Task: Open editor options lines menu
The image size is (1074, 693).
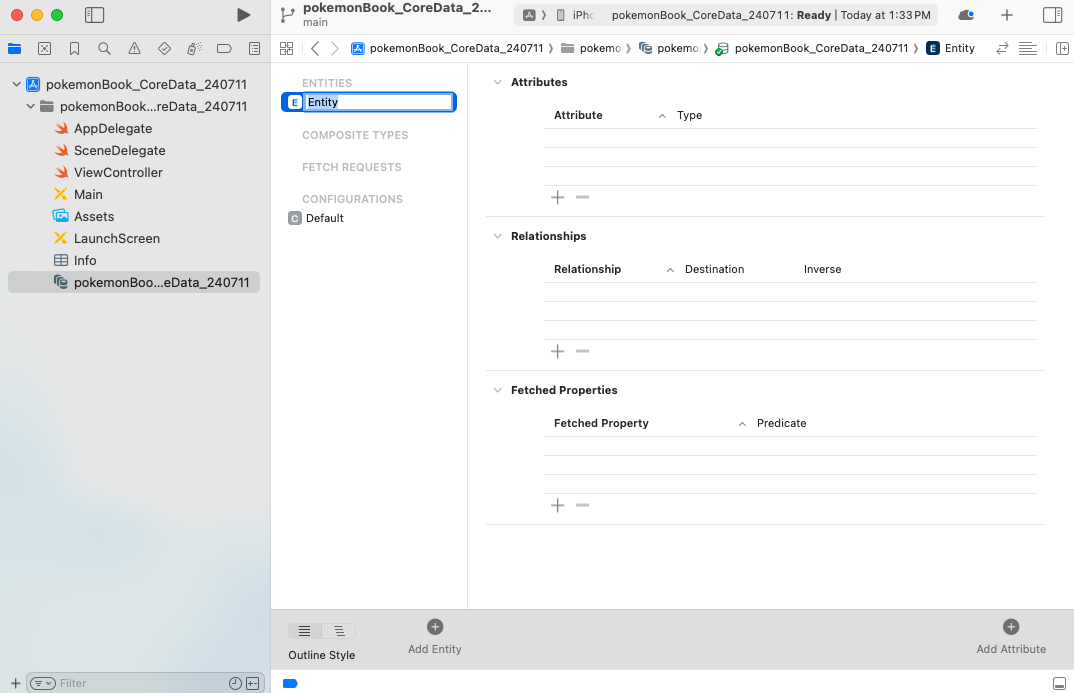Action: [x=1027, y=49]
